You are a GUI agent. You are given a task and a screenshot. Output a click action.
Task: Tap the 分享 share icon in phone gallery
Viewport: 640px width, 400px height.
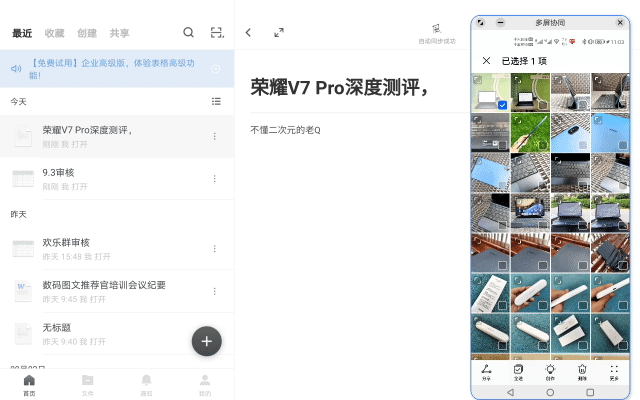click(x=486, y=372)
